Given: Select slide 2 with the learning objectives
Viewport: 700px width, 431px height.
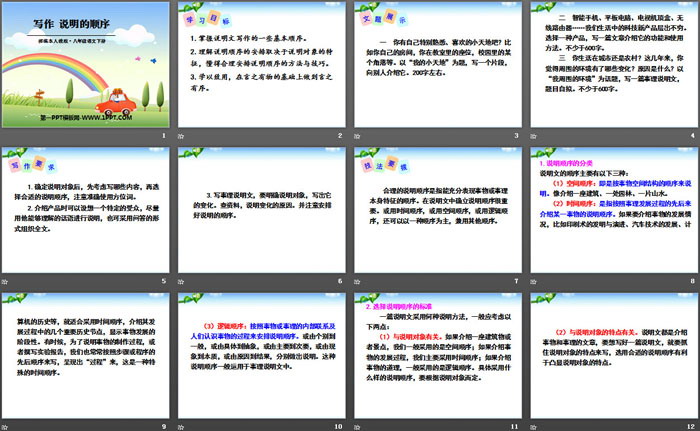Looking at the screenshot, I should tap(261, 70).
